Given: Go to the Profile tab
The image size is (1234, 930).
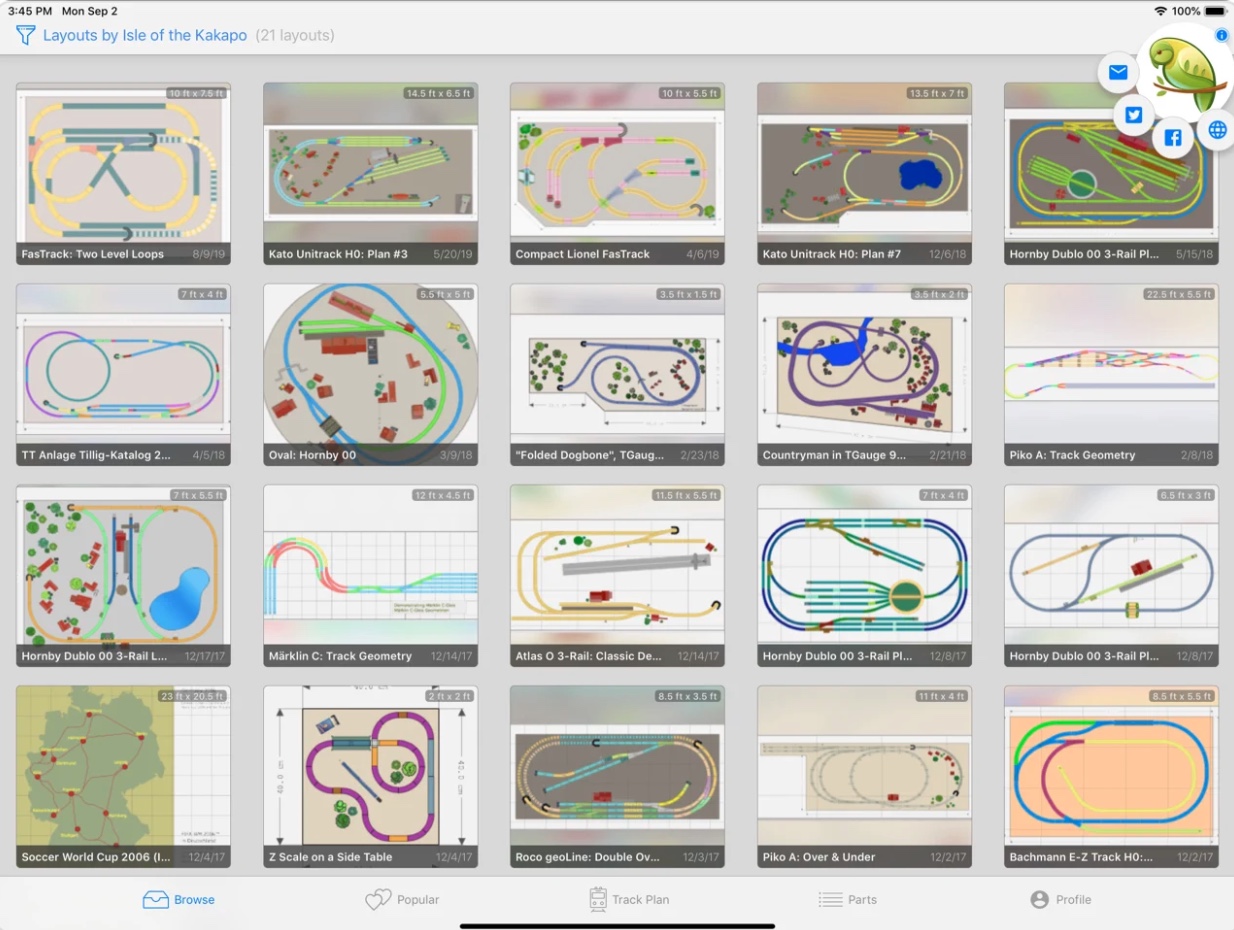Looking at the screenshot, I should coord(1061,900).
